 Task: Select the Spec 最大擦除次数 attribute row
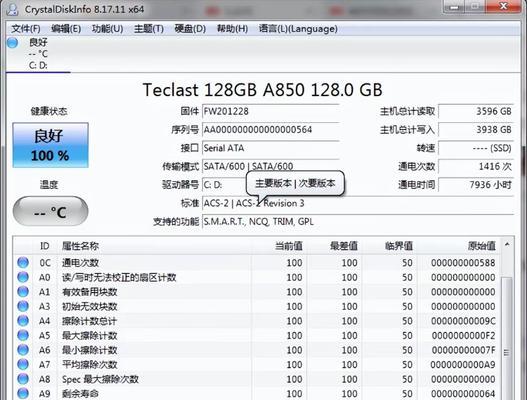(257, 379)
